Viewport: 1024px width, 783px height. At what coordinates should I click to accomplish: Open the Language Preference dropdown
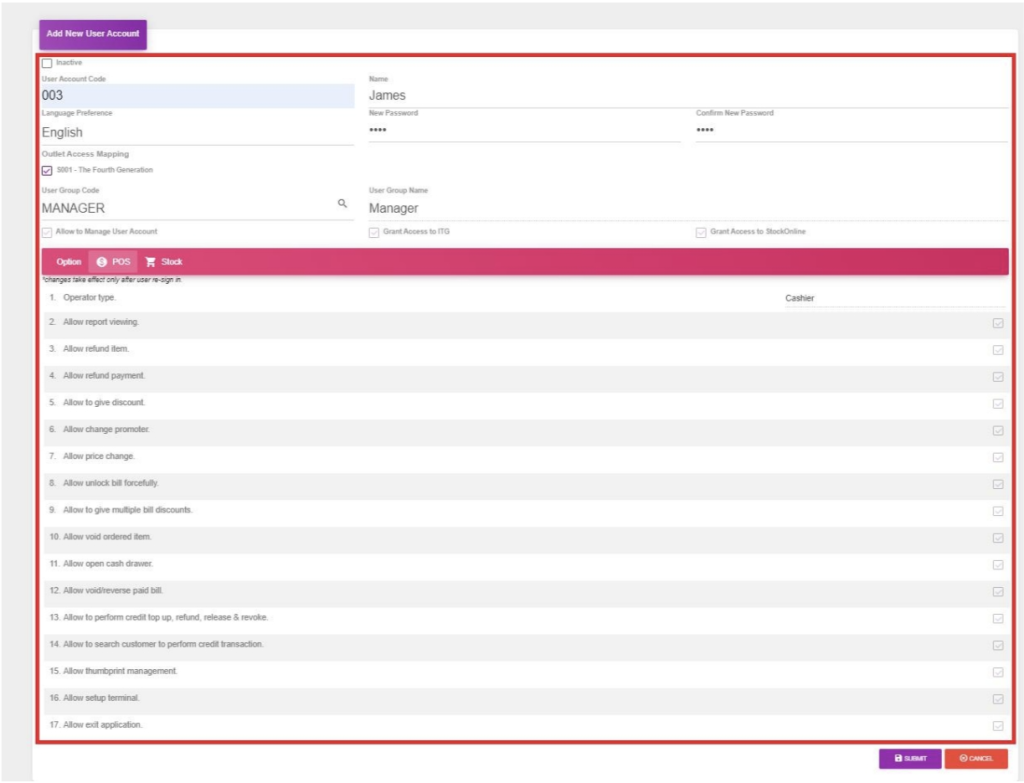198,132
